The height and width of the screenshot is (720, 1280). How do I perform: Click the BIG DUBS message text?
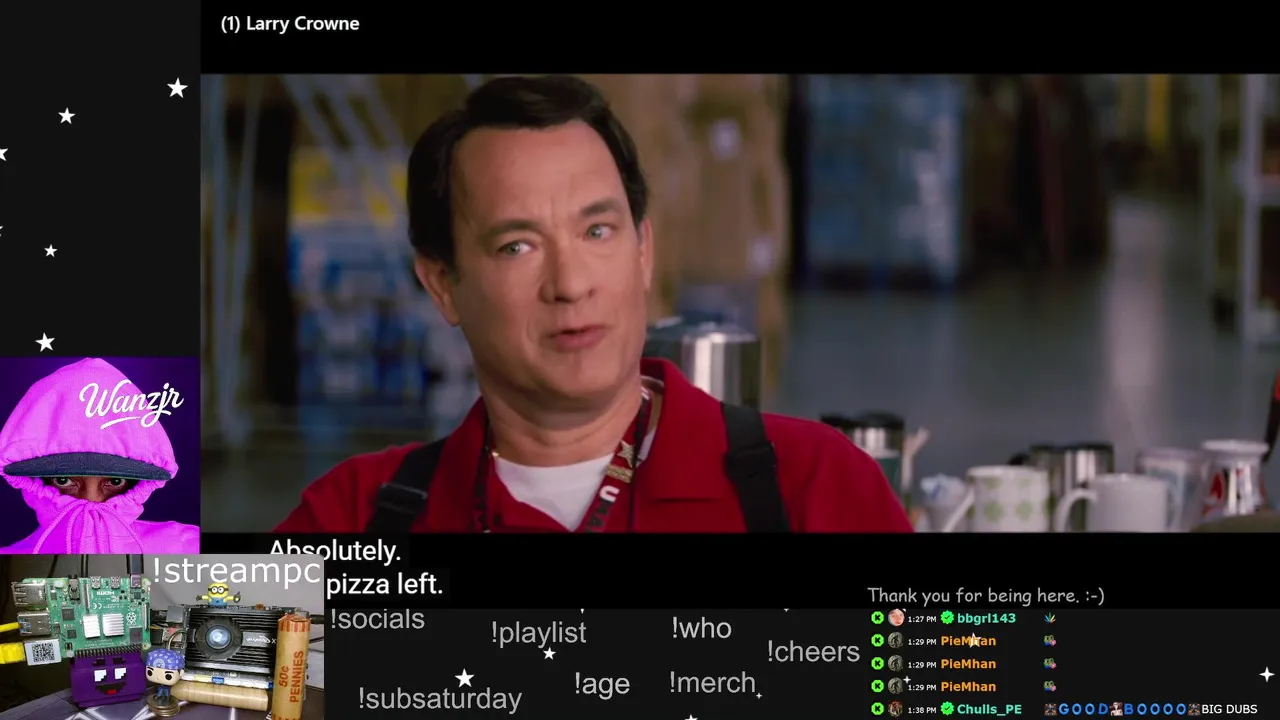1229,709
